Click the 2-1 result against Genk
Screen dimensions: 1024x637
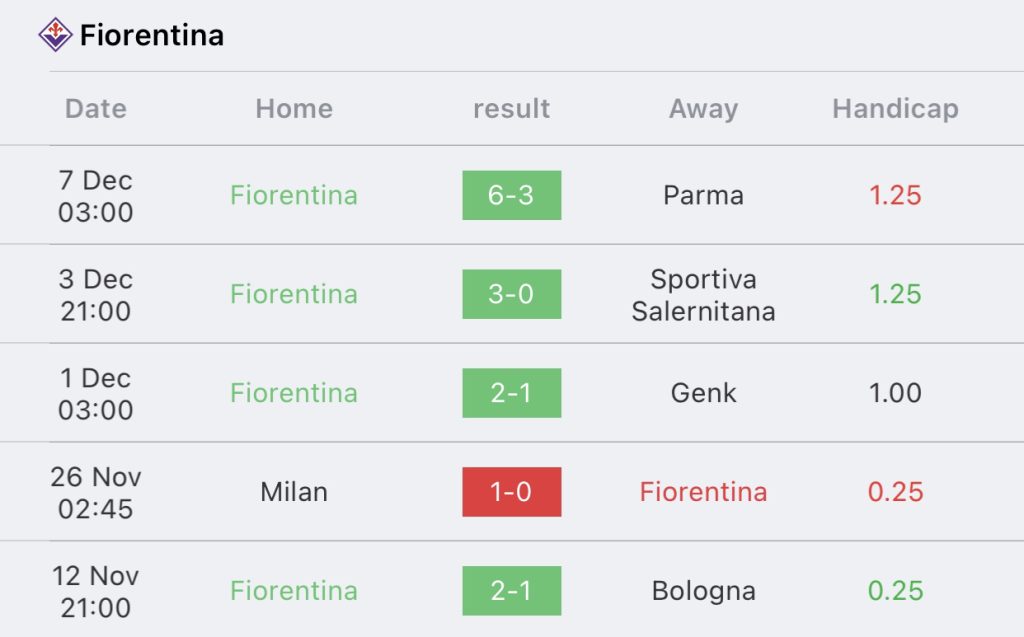pyautogui.click(x=511, y=393)
